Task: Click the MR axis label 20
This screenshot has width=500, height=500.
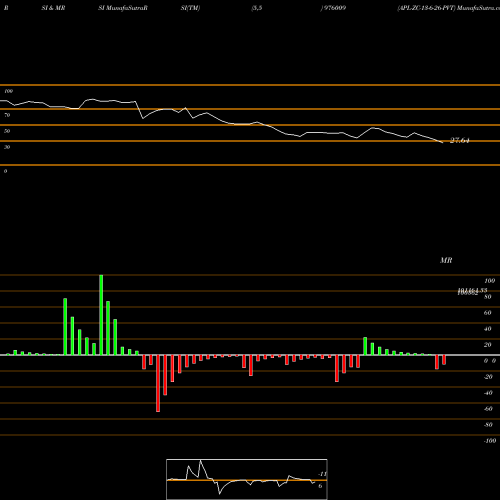Action: (x=487, y=345)
